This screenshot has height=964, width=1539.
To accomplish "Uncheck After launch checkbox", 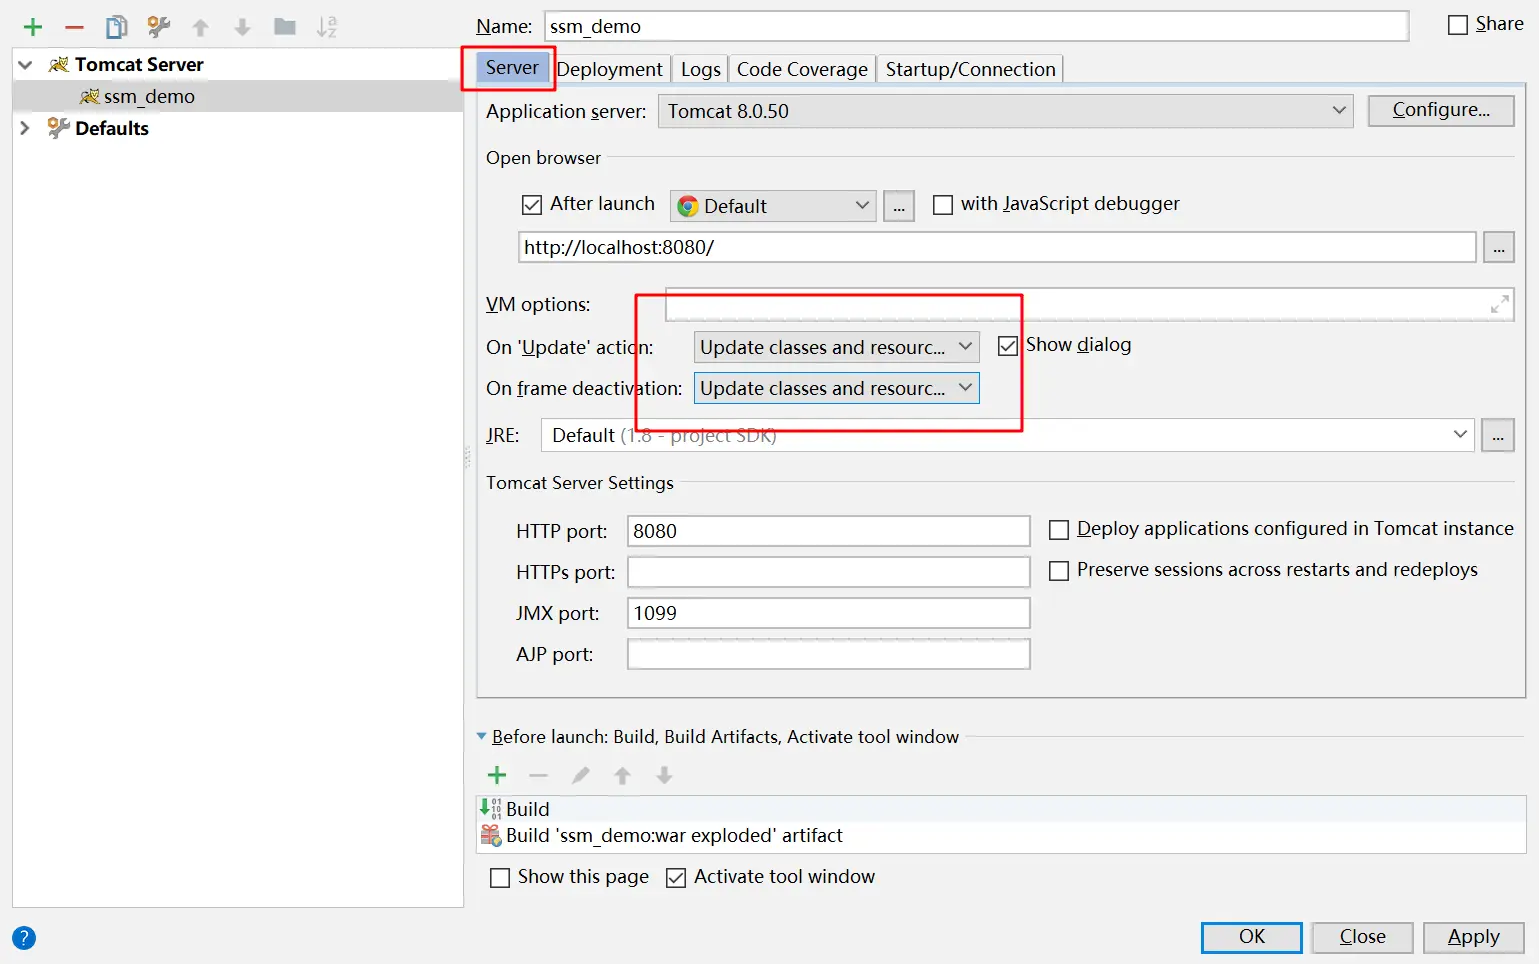I will 532,205.
